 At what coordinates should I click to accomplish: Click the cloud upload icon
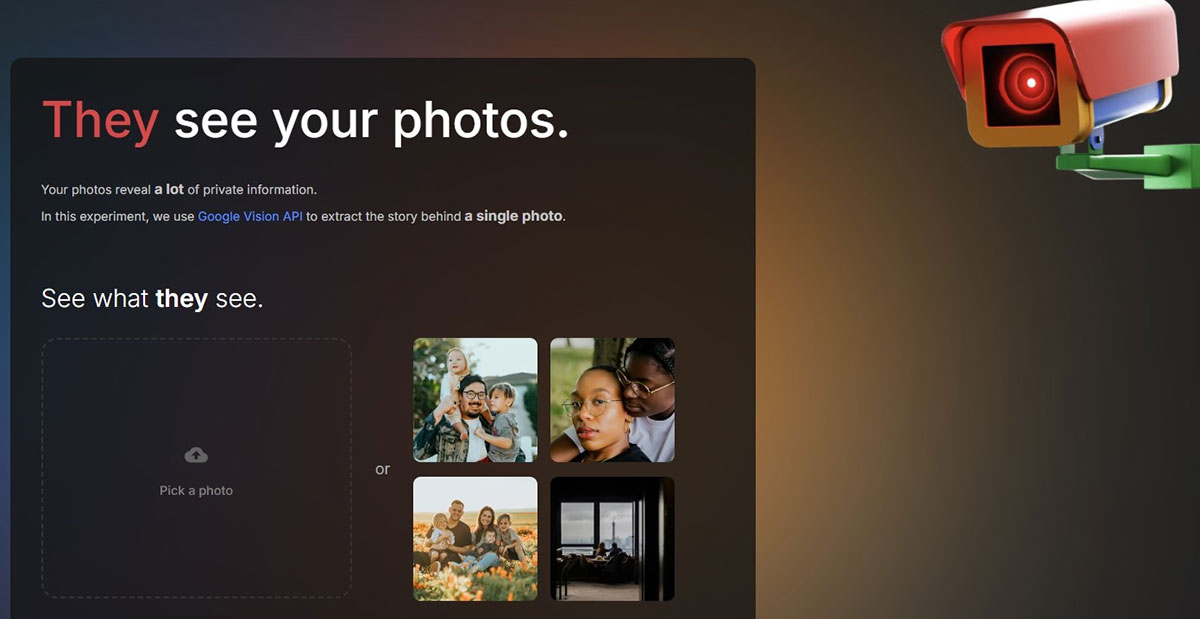[x=196, y=456]
